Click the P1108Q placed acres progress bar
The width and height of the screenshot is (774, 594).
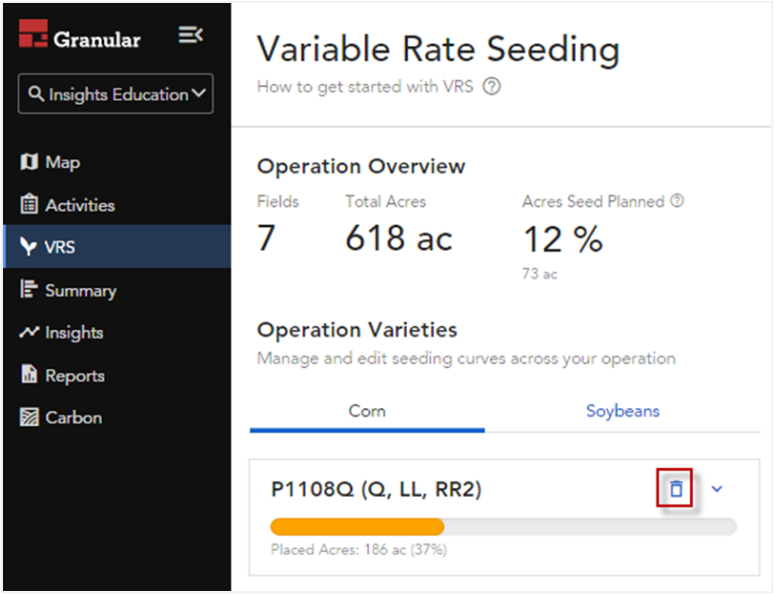pyautogui.click(x=503, y=527)
